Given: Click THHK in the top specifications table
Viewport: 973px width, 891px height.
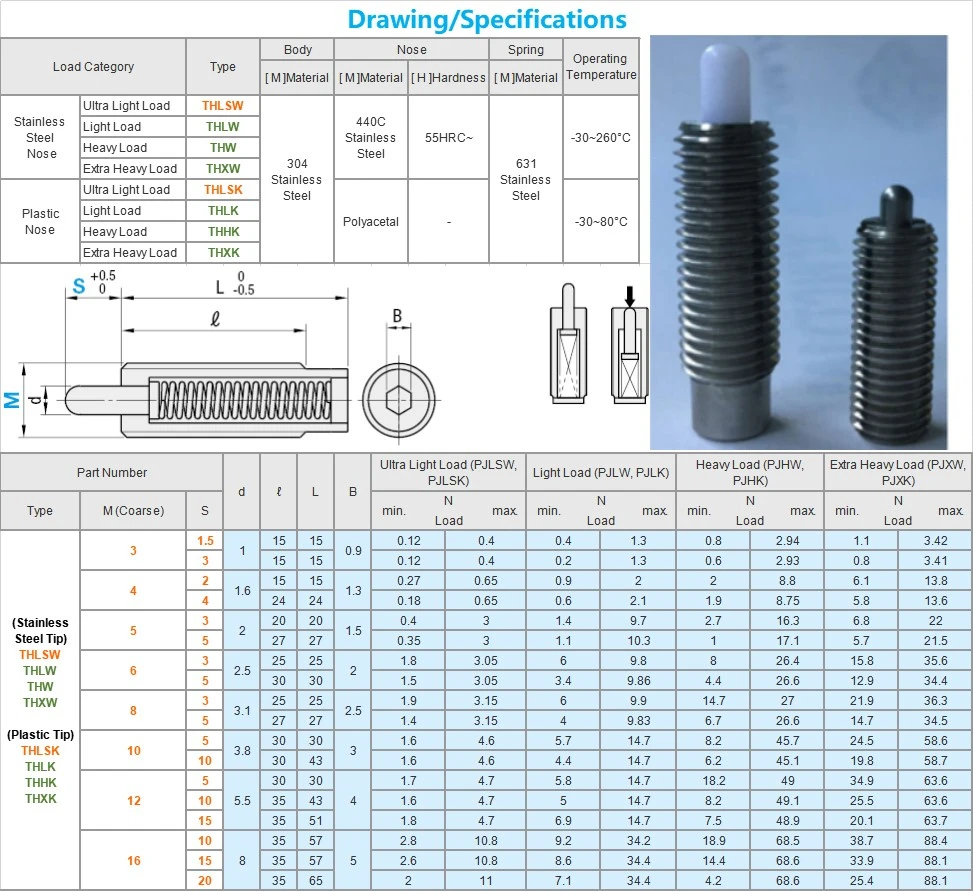Looking at the screenshot, I should click(223, 231).
